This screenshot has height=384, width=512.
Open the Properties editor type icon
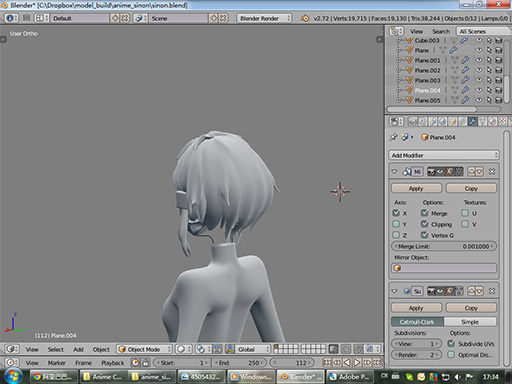[x=396, y=122]
